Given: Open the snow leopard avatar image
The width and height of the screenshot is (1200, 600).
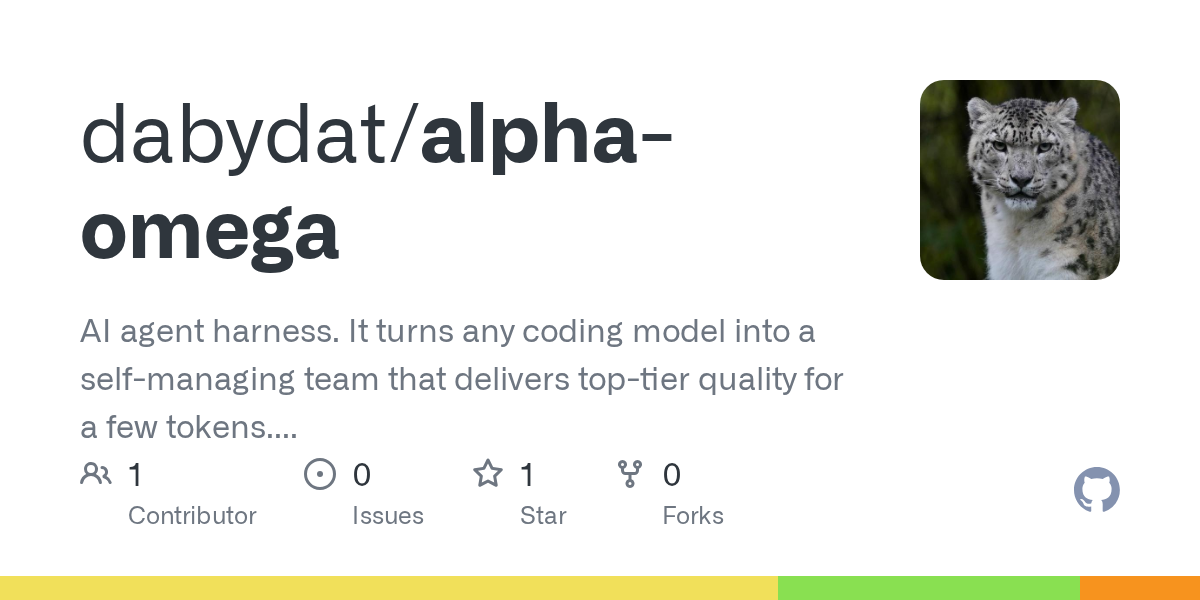Looking at the screenshot, I should coord(1020,180).
